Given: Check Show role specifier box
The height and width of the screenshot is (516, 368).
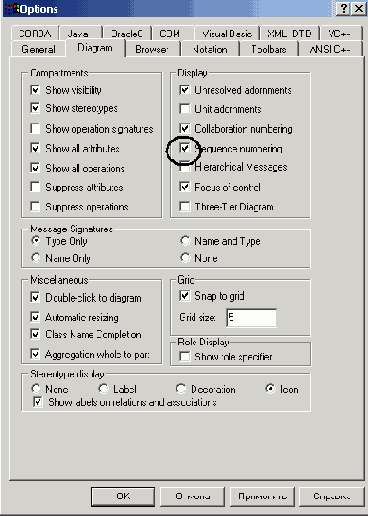Looking at the screenshot, I should coord(184,356).
